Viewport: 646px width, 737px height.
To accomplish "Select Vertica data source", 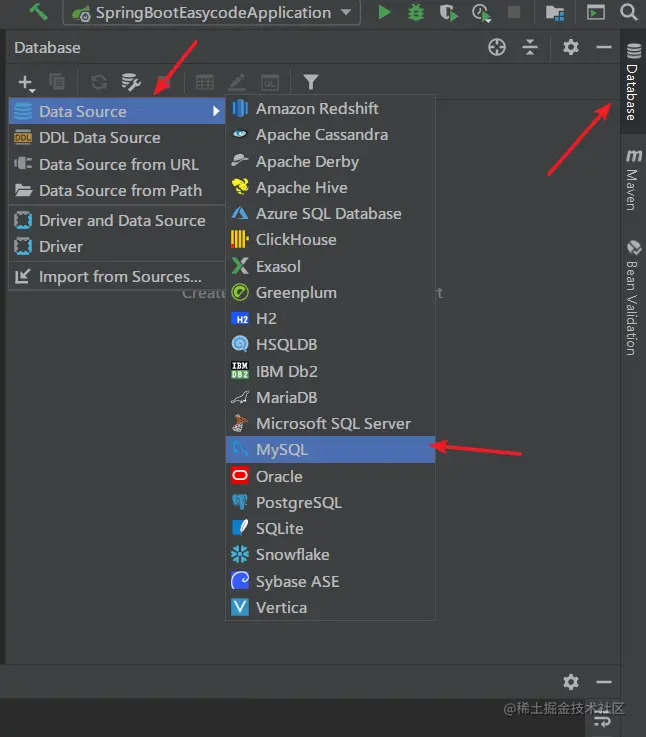I will coord(331,607).
